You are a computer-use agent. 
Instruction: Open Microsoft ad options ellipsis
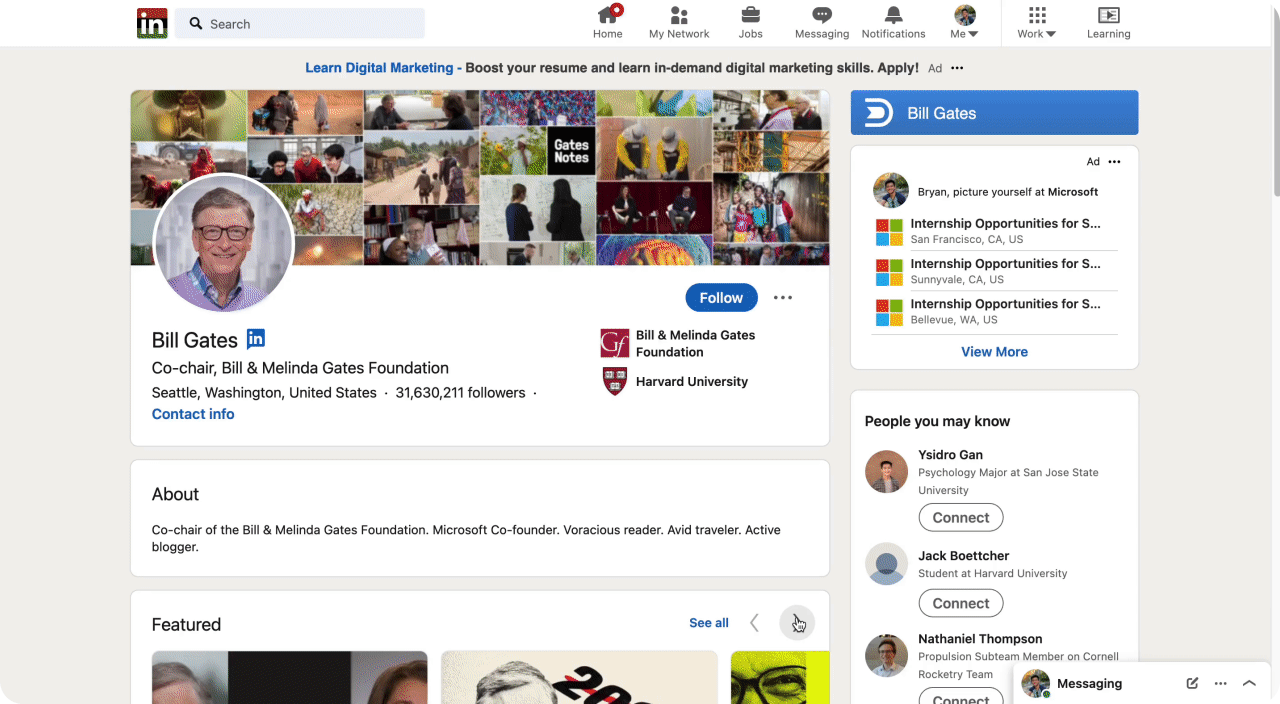[1115, 162]
